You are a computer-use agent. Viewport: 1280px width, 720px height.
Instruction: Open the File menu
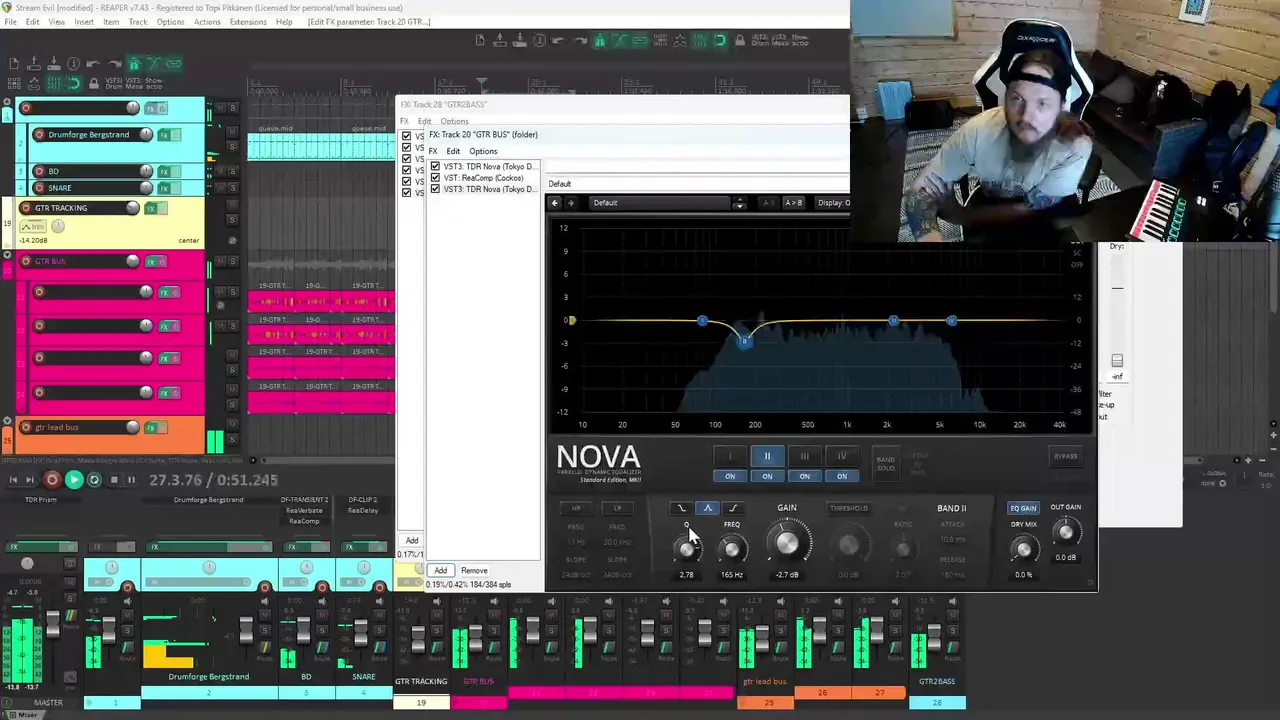(x=10, y=22)
